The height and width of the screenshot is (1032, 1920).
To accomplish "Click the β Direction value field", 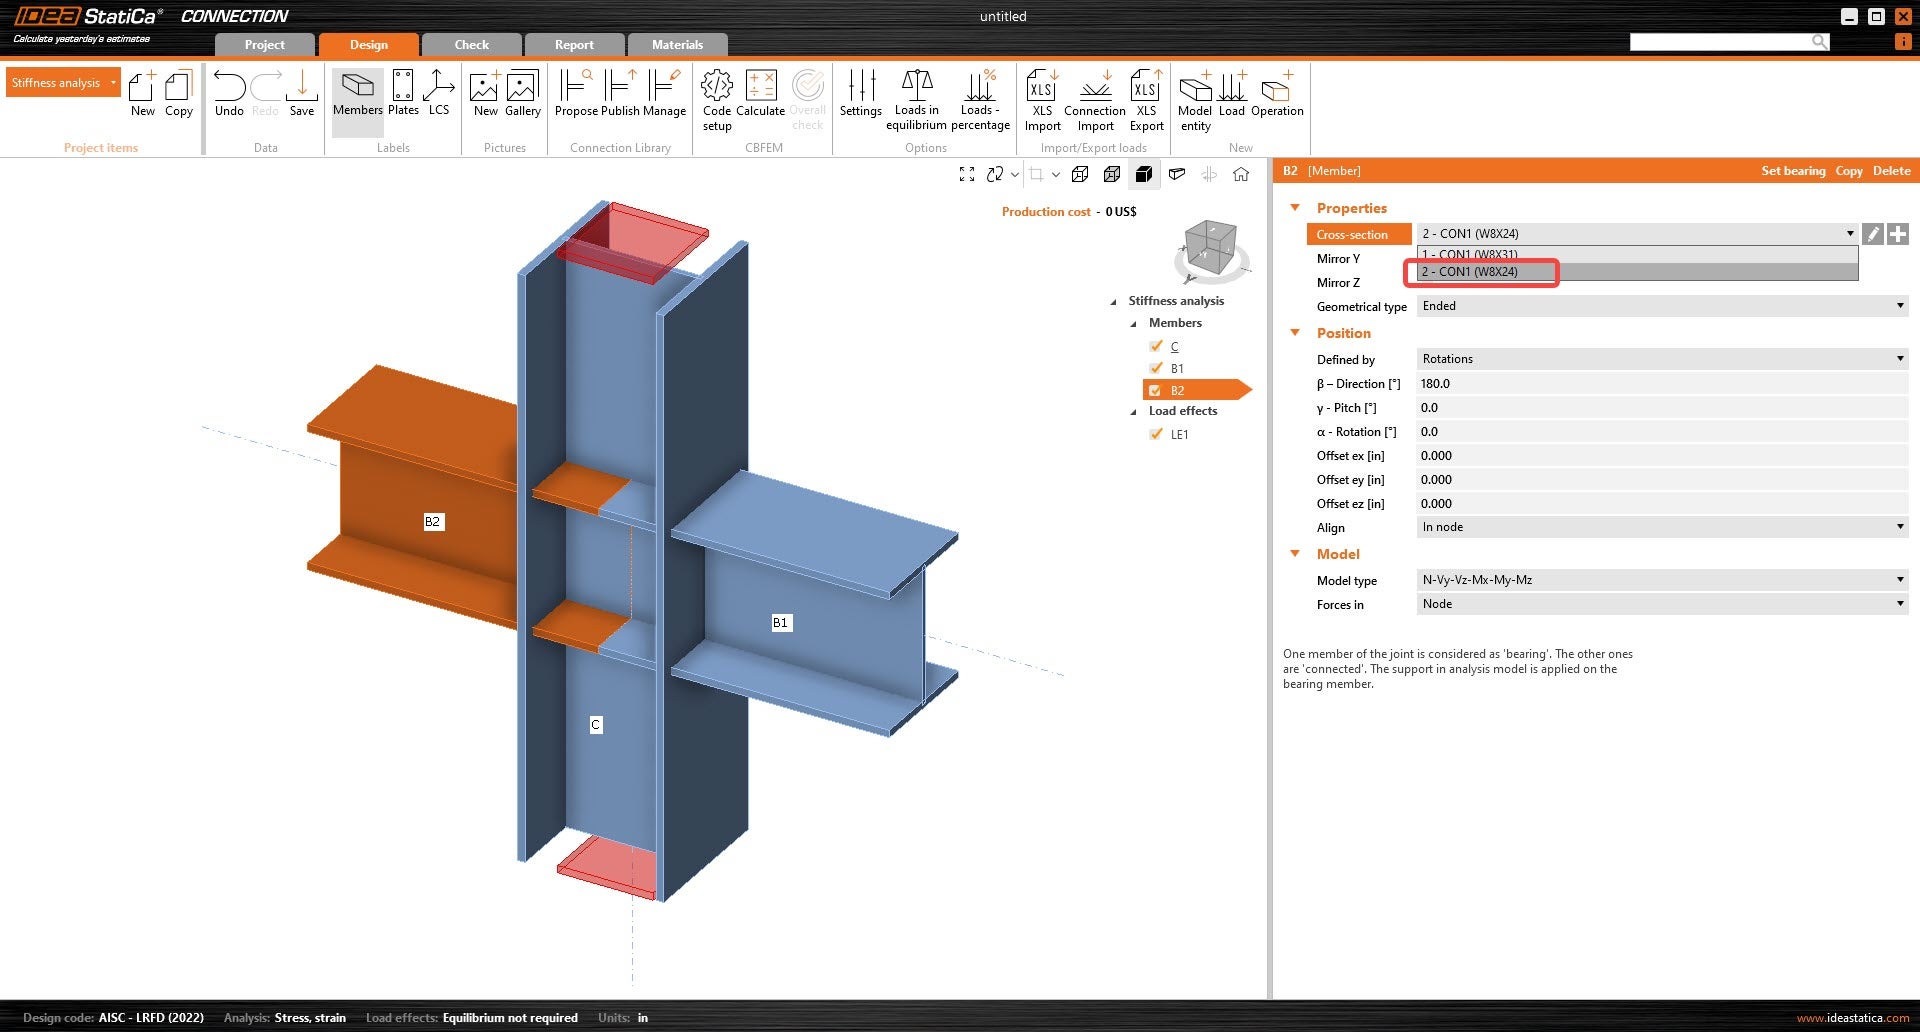I will click(1660, 384).
